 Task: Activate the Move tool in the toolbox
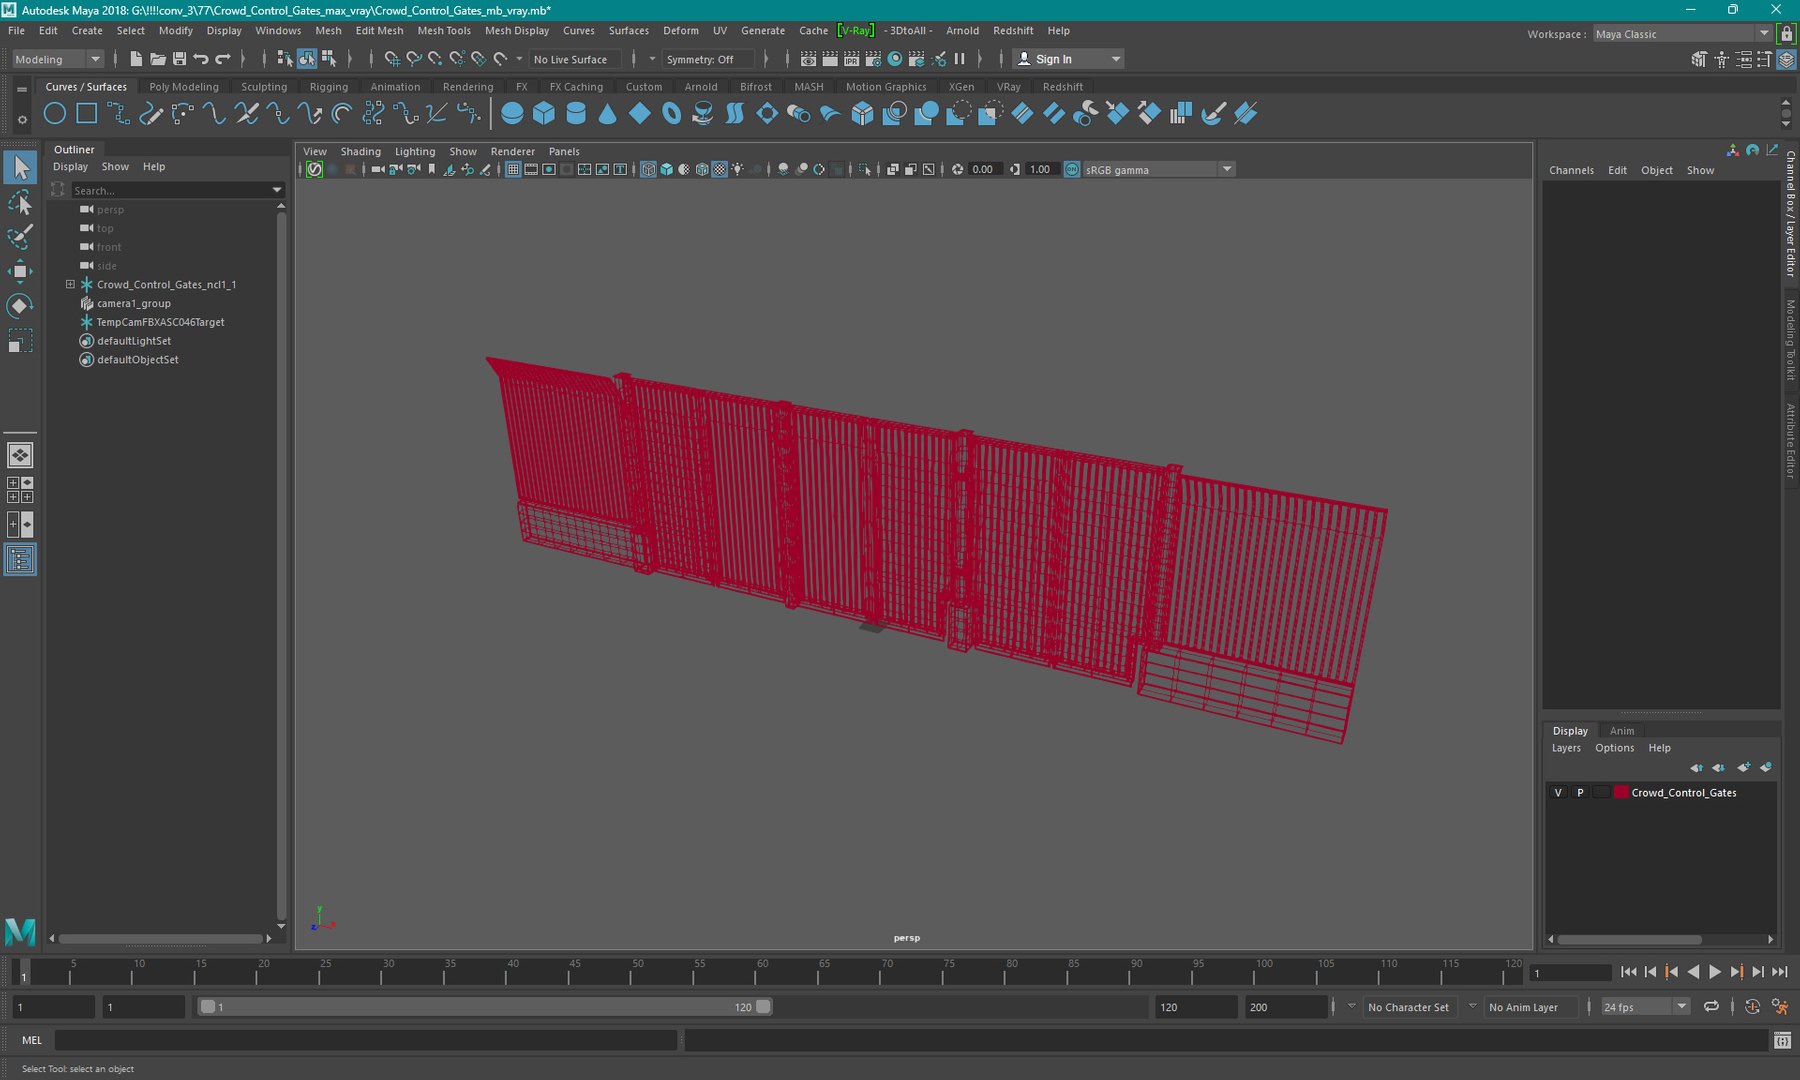click(20, 271)
